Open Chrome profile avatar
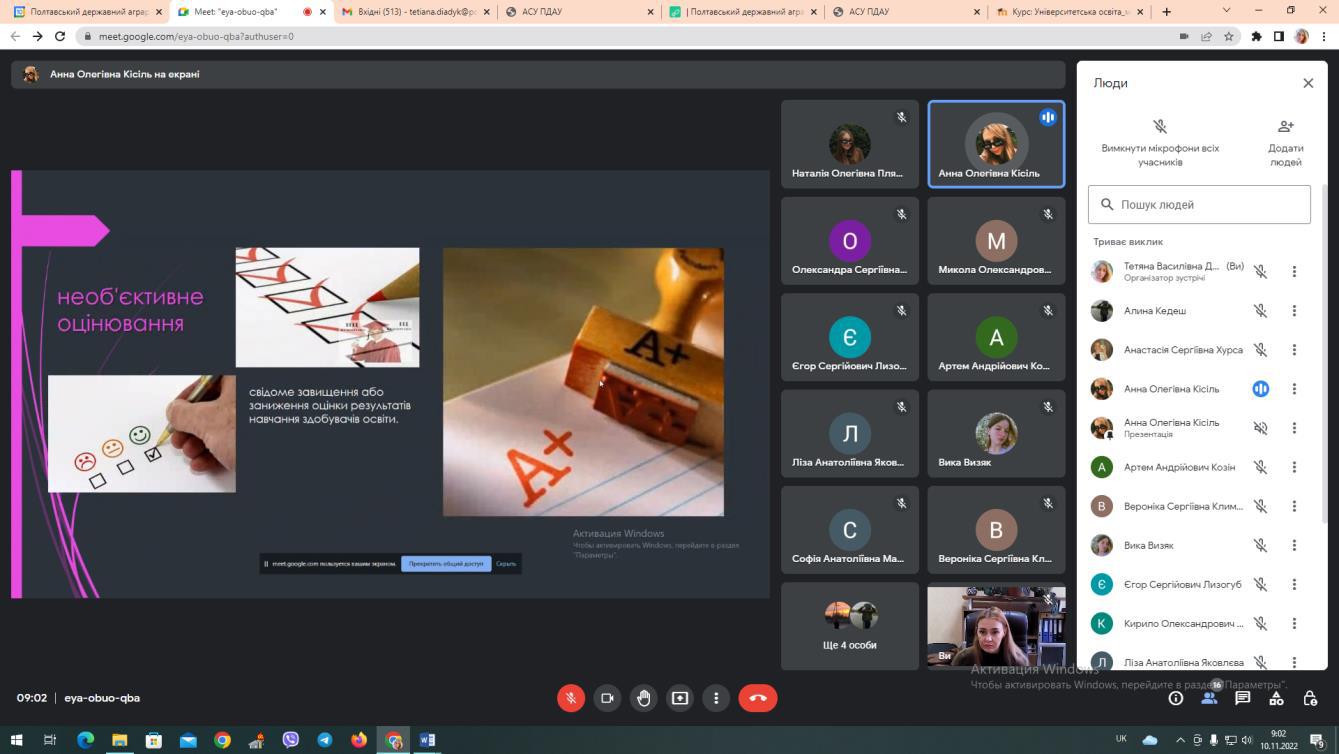1339x754 pixels. (1301, 36)
